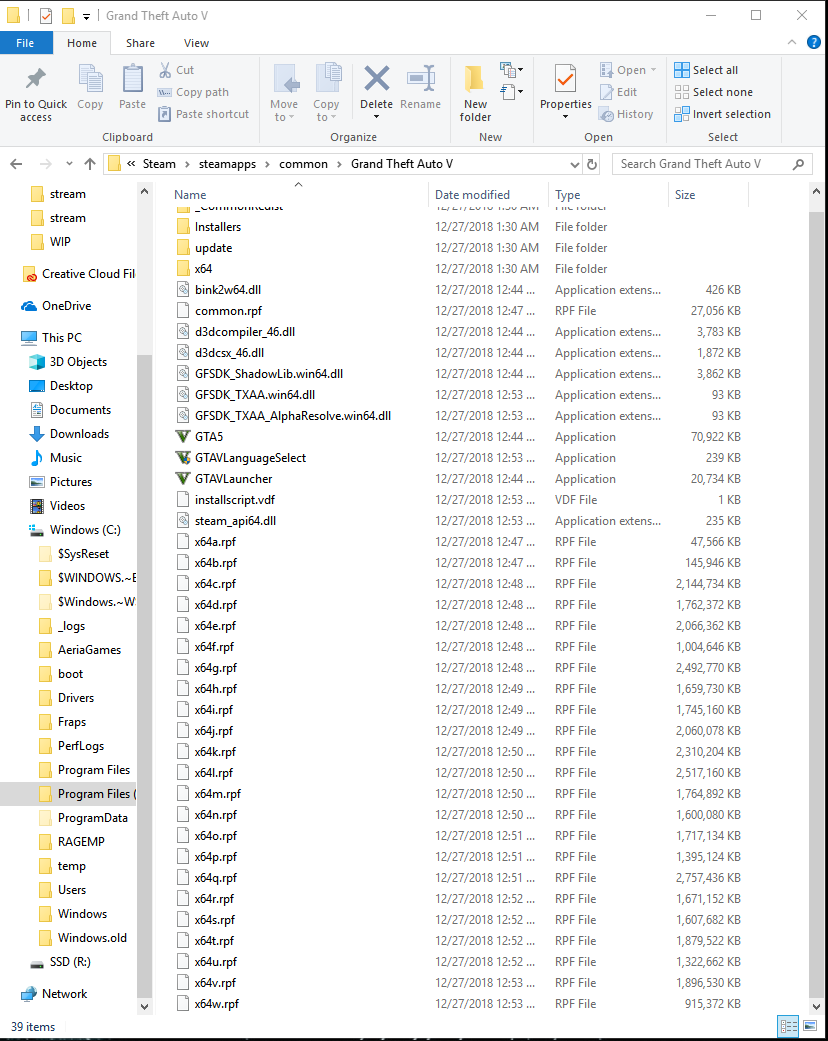Switch to Large icons view button

coord(810,1026)
